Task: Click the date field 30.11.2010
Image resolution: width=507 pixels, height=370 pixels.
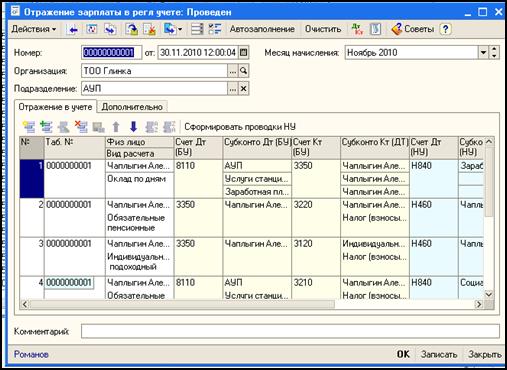Action: (x=198, y=53)
